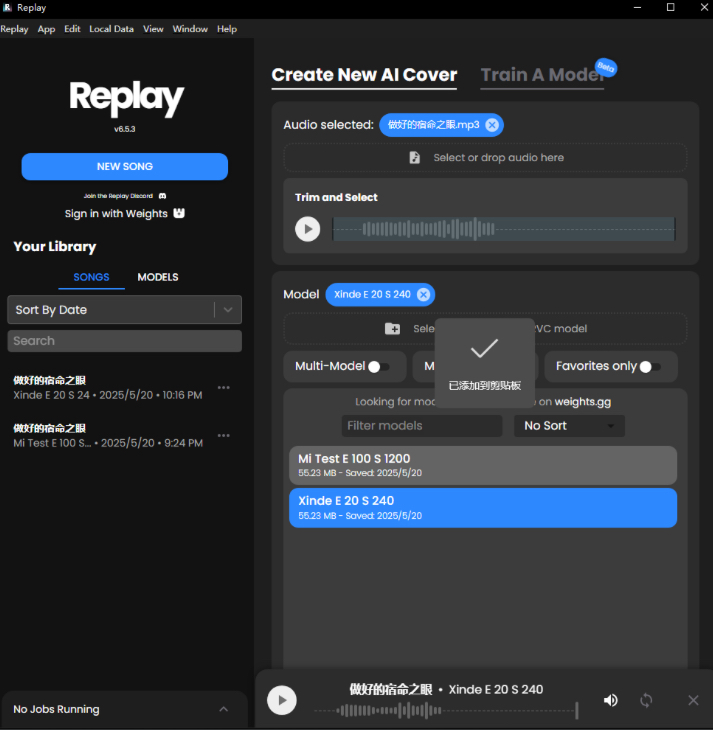
Task: Open the View menu
Action: coord(153,29)
